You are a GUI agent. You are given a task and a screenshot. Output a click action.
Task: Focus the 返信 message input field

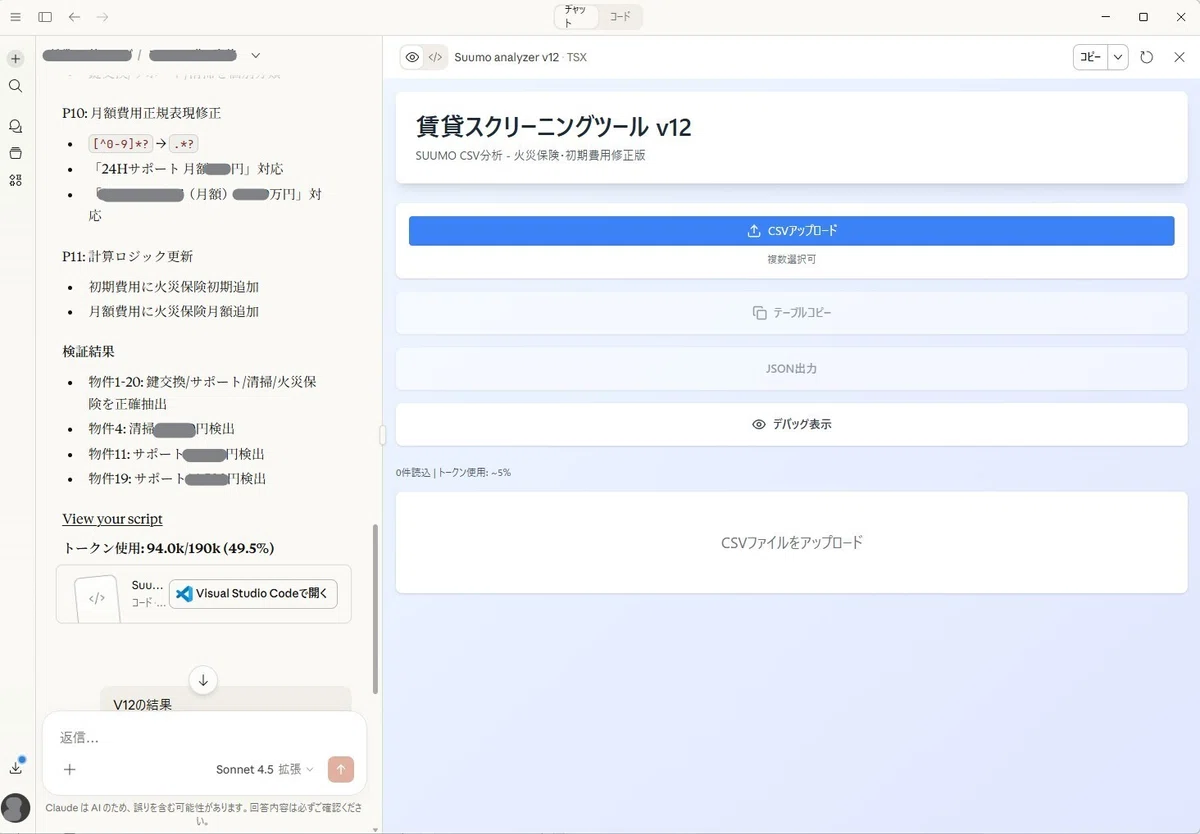pos(204,737)
